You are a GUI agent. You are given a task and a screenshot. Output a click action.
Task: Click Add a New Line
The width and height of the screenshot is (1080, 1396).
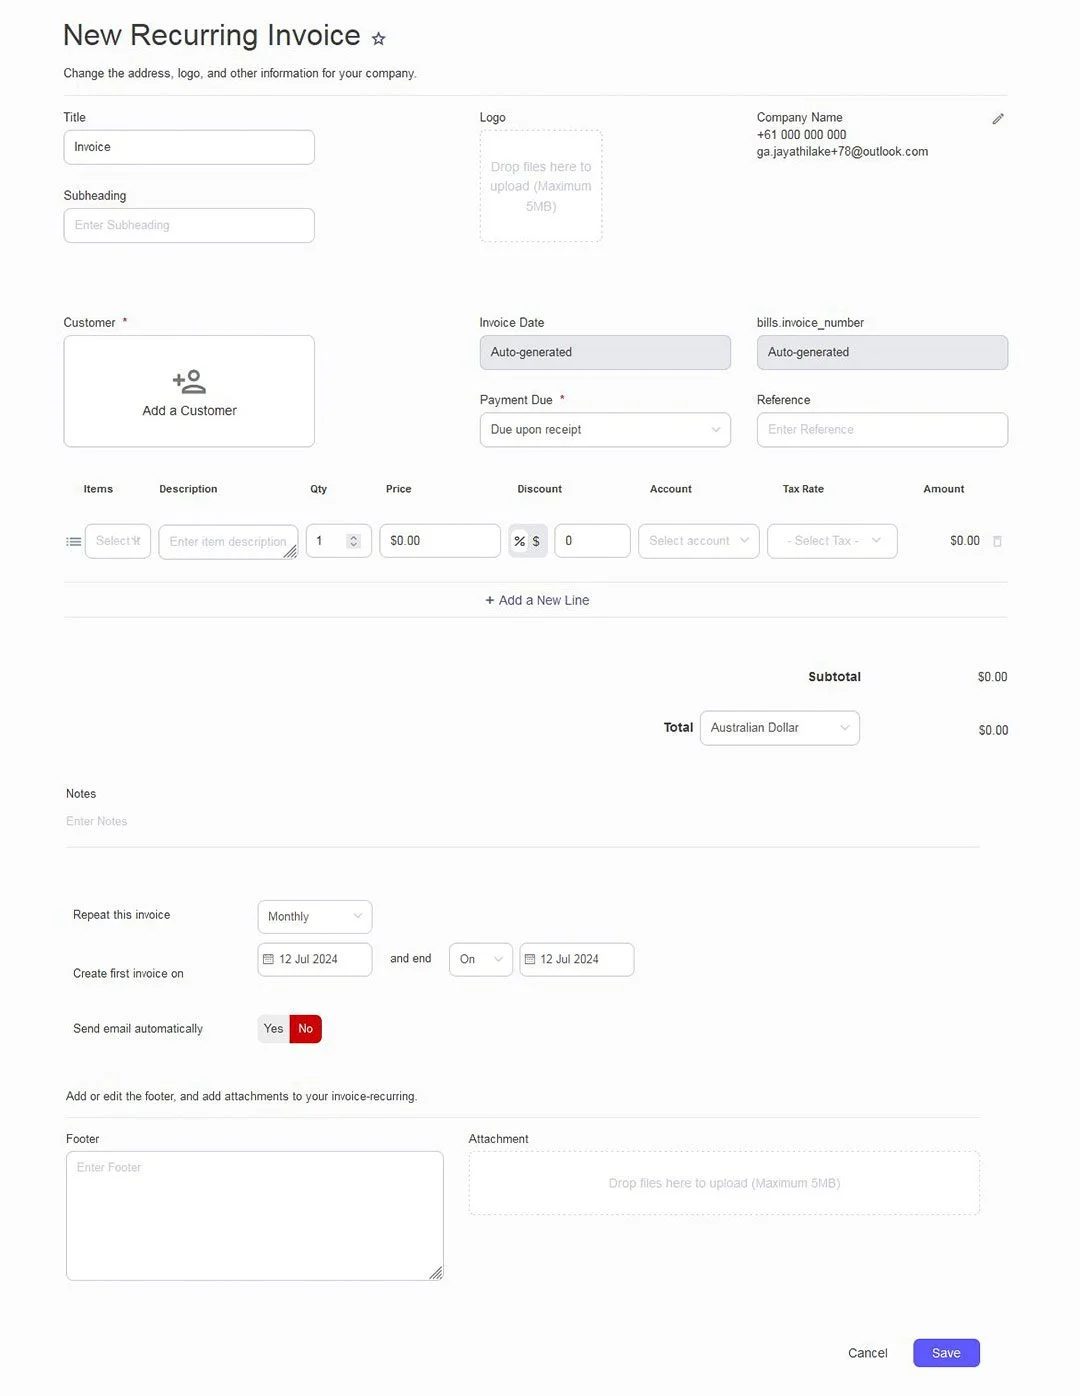point(537,600)
